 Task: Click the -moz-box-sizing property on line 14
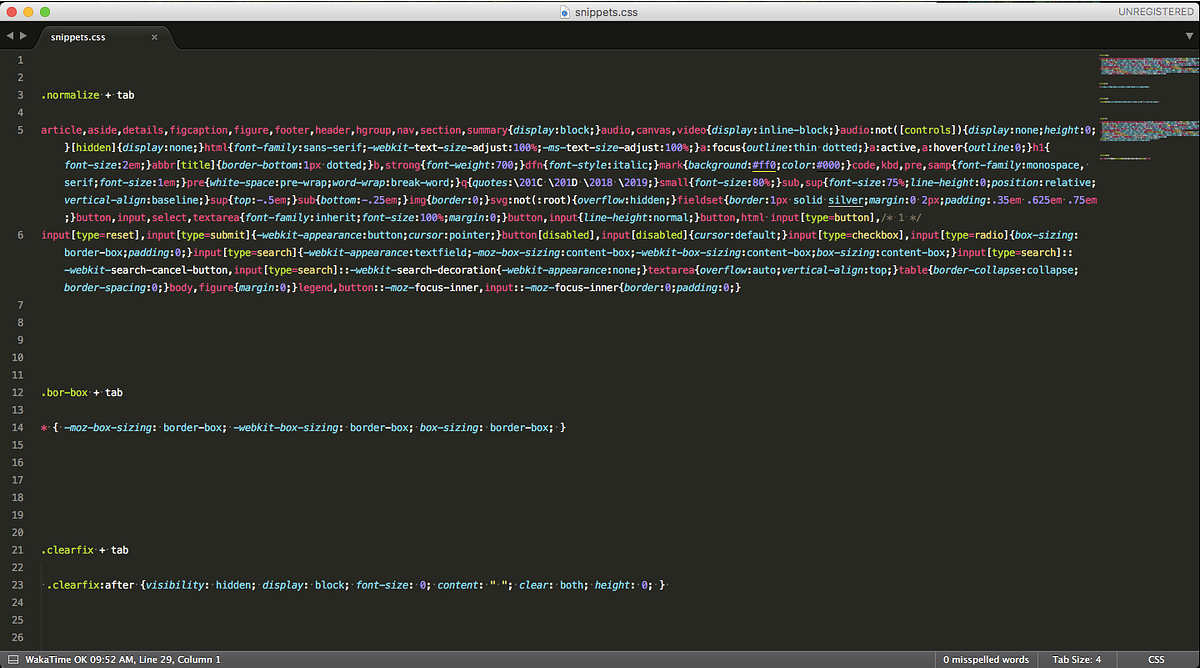click(x=109, y=428)
